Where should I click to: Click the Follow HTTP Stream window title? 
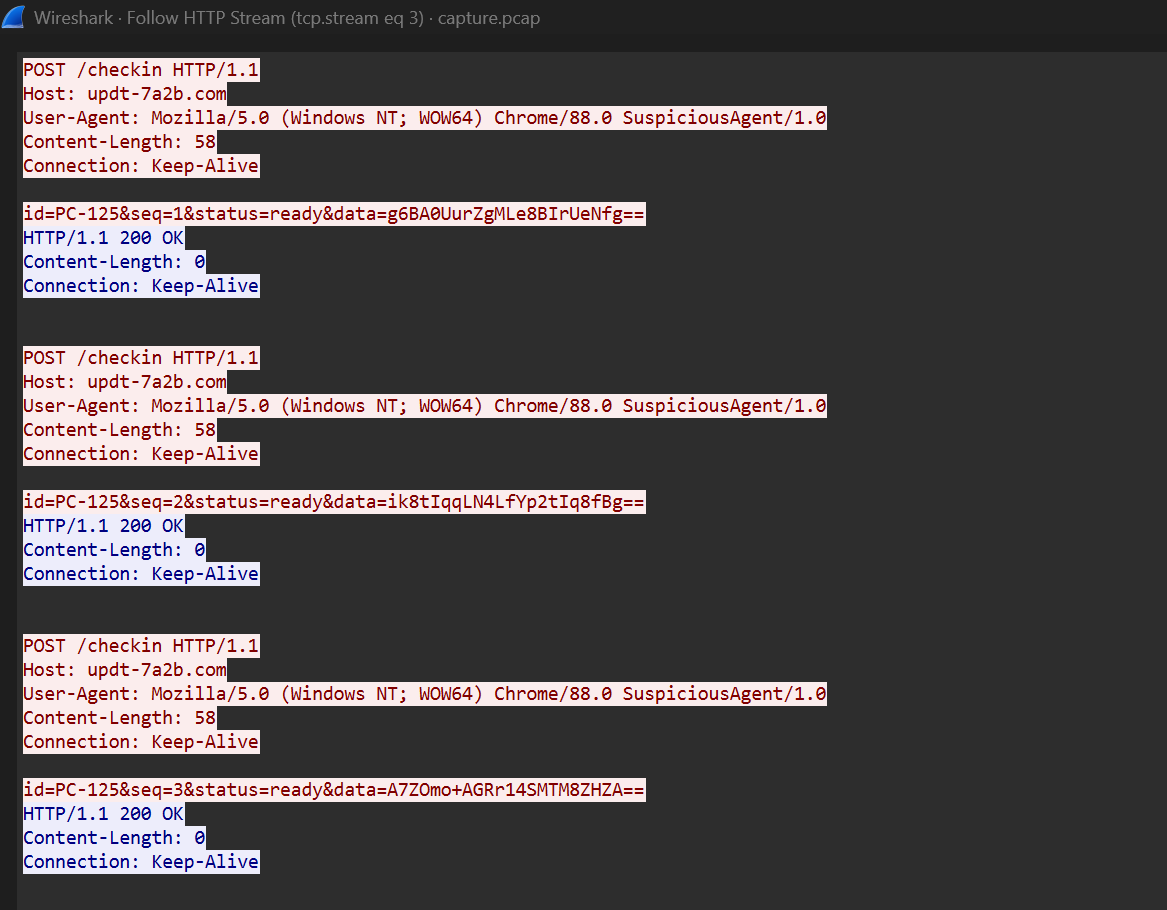287,18
